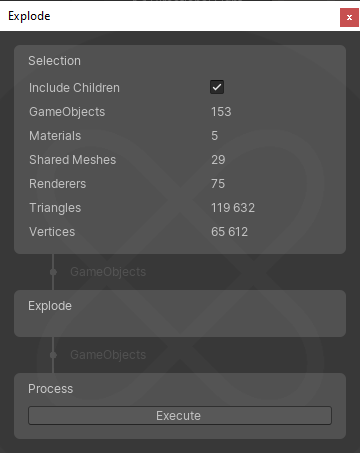
Task: Click the Materials row label
Action: tap(55, 136)
